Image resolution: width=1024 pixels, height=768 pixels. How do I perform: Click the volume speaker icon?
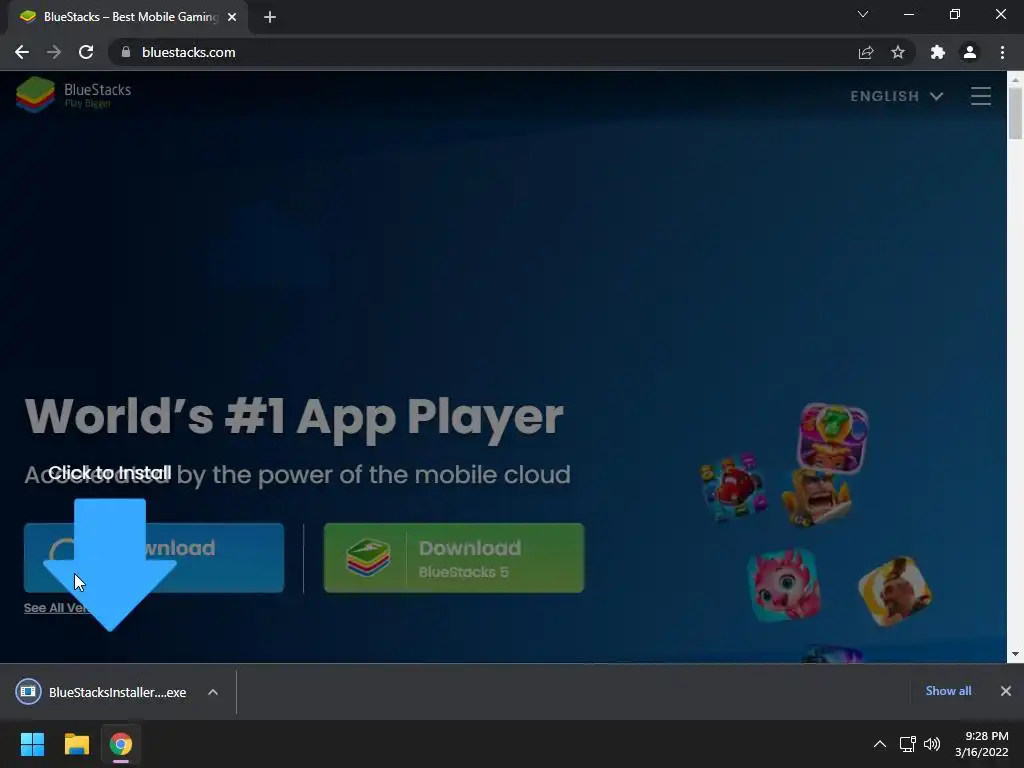(932, 744)
